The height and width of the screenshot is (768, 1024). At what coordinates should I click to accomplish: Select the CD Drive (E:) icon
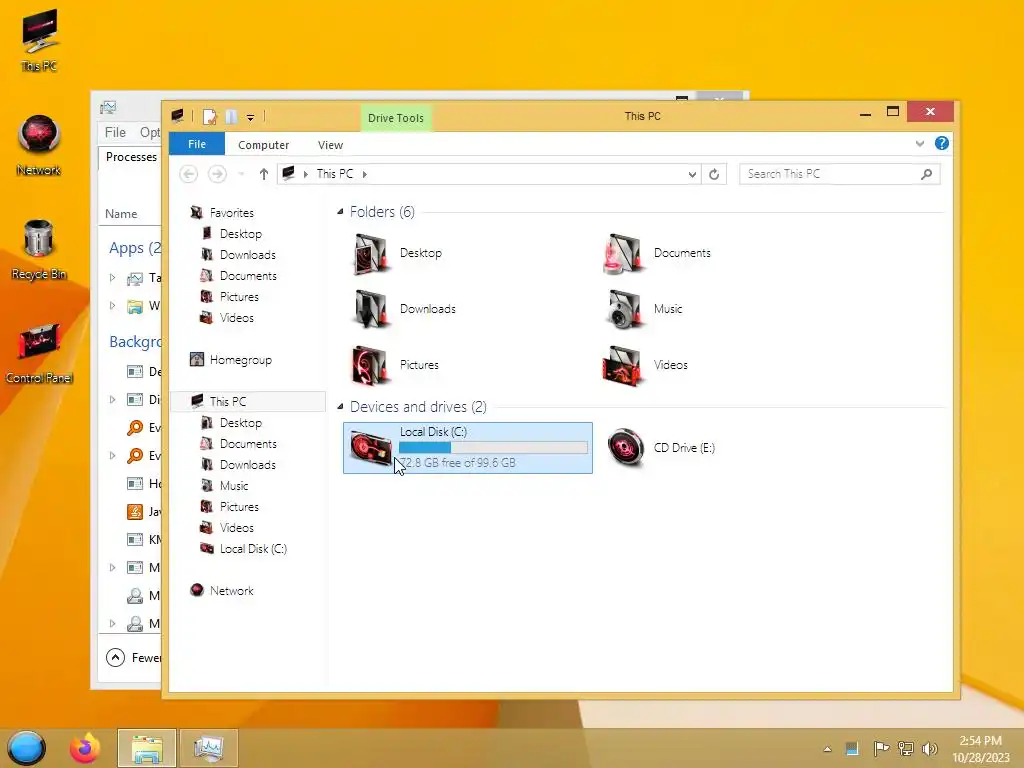pos(625,448)
